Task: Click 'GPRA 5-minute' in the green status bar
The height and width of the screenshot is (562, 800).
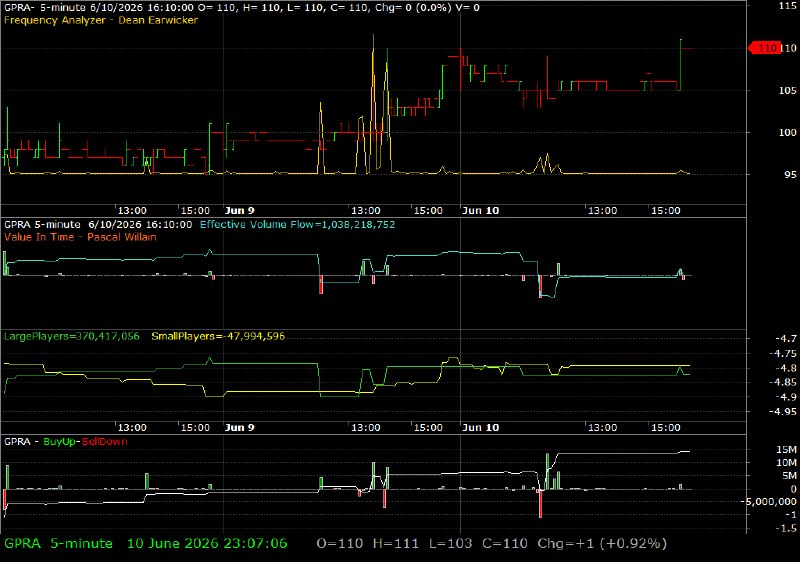Action: pyautogui.click(x=58, y=544)
